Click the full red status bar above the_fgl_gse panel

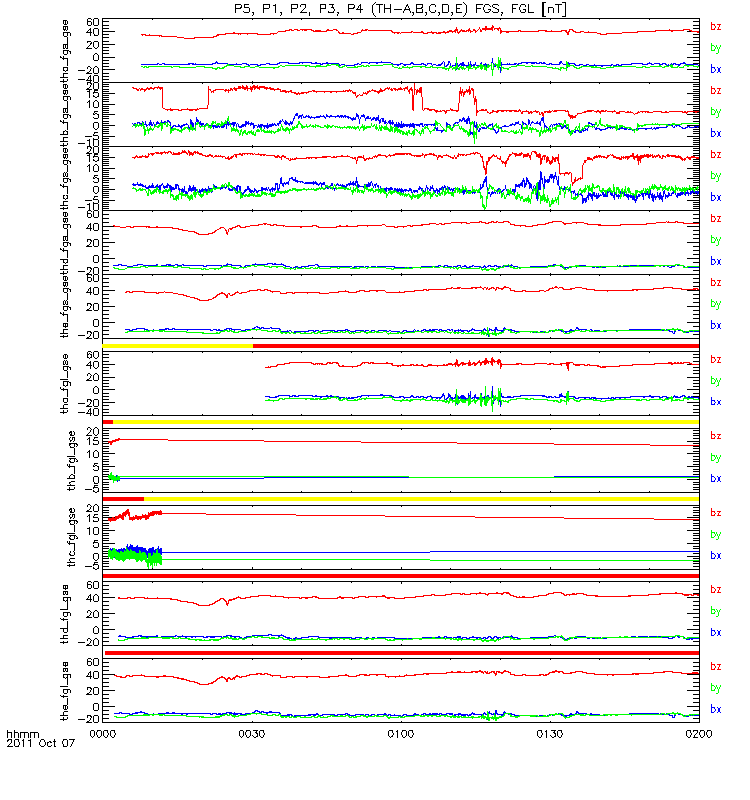(x=402, y=653)
